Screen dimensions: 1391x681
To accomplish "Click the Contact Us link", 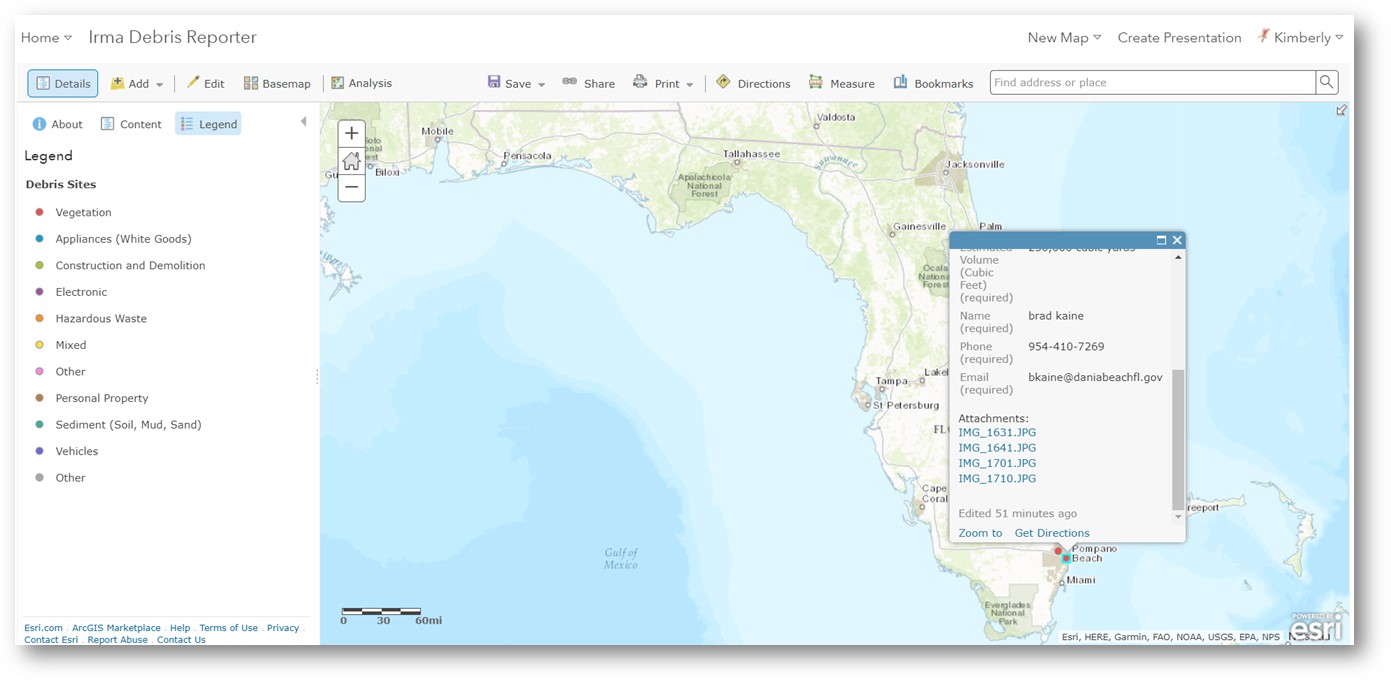I will coord(181,640).
